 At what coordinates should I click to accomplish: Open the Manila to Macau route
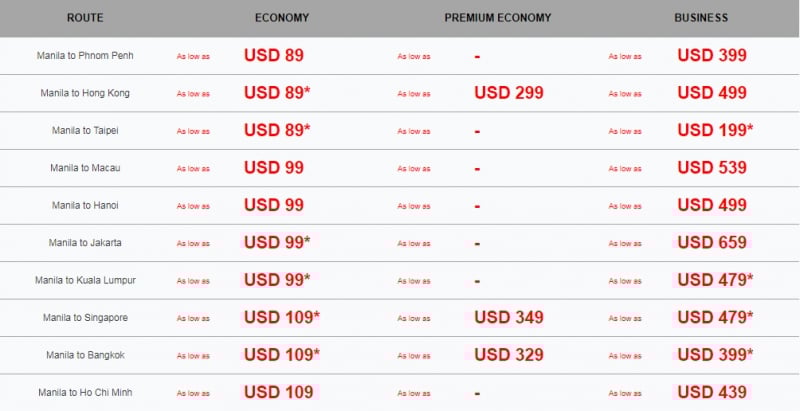tap(85, 168)
